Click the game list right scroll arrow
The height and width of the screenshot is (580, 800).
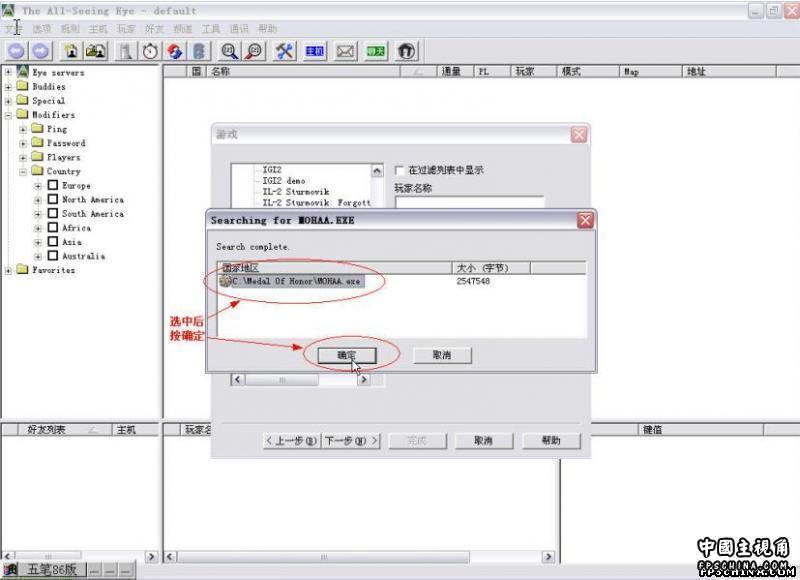click(x=363, y=380)
